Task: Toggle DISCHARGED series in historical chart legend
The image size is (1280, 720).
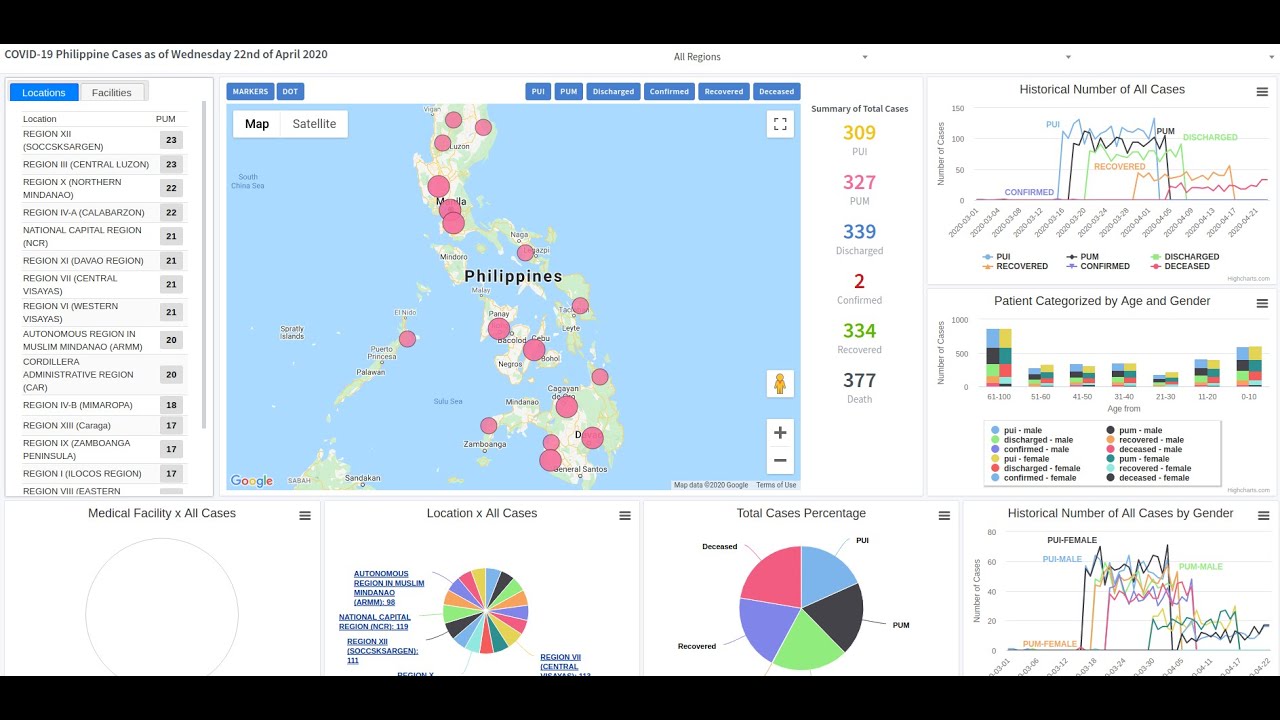Action: point(1183,257)
